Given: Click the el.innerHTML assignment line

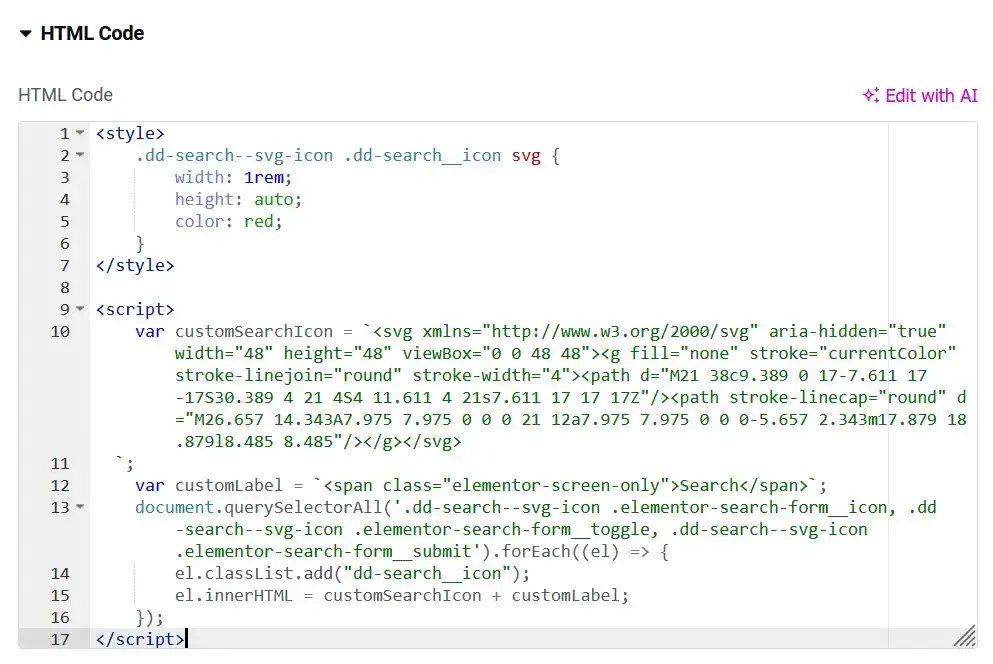Looking at the screenshot, I should tap(402, 596).
